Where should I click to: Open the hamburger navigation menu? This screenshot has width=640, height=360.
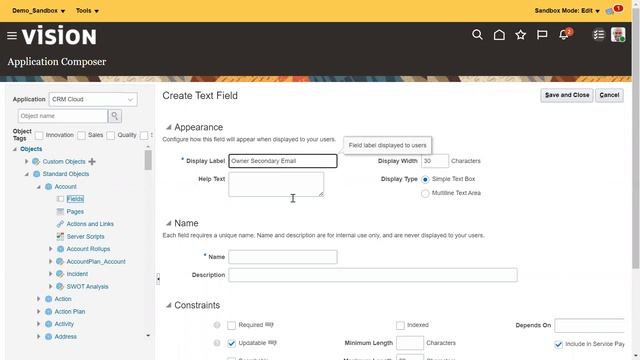click(12, 36)
